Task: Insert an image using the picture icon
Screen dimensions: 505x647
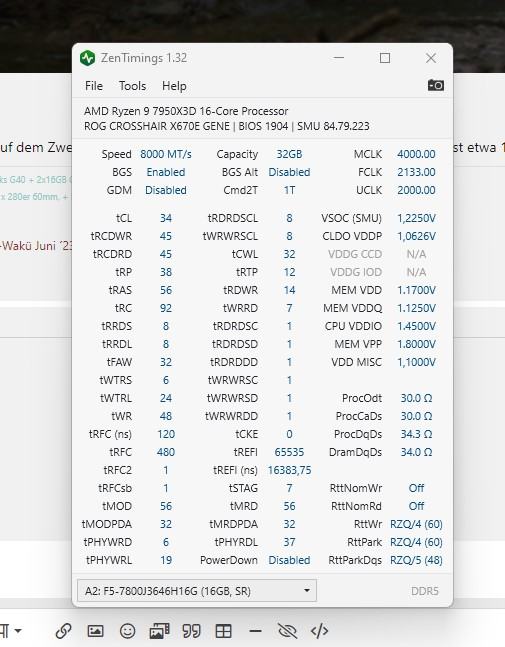Action: pyautogui.click(x=95, y=631)
